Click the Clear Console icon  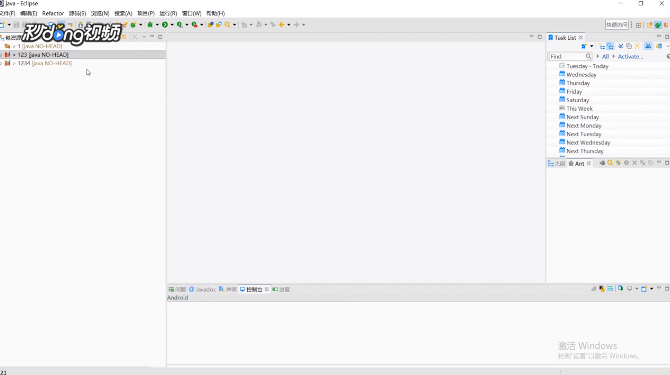coord(594,289)
